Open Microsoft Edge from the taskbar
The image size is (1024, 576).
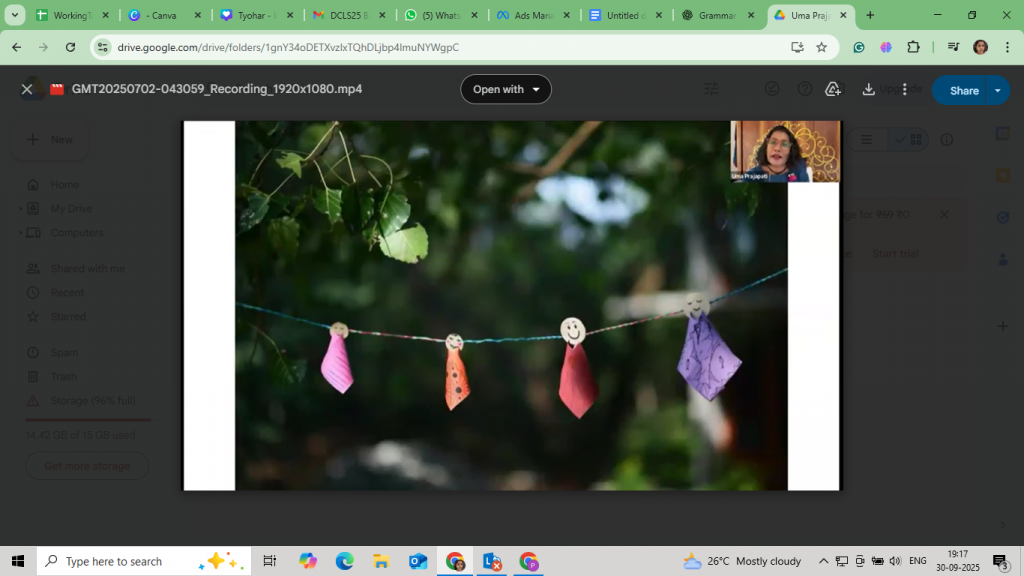tap(344, 561)
